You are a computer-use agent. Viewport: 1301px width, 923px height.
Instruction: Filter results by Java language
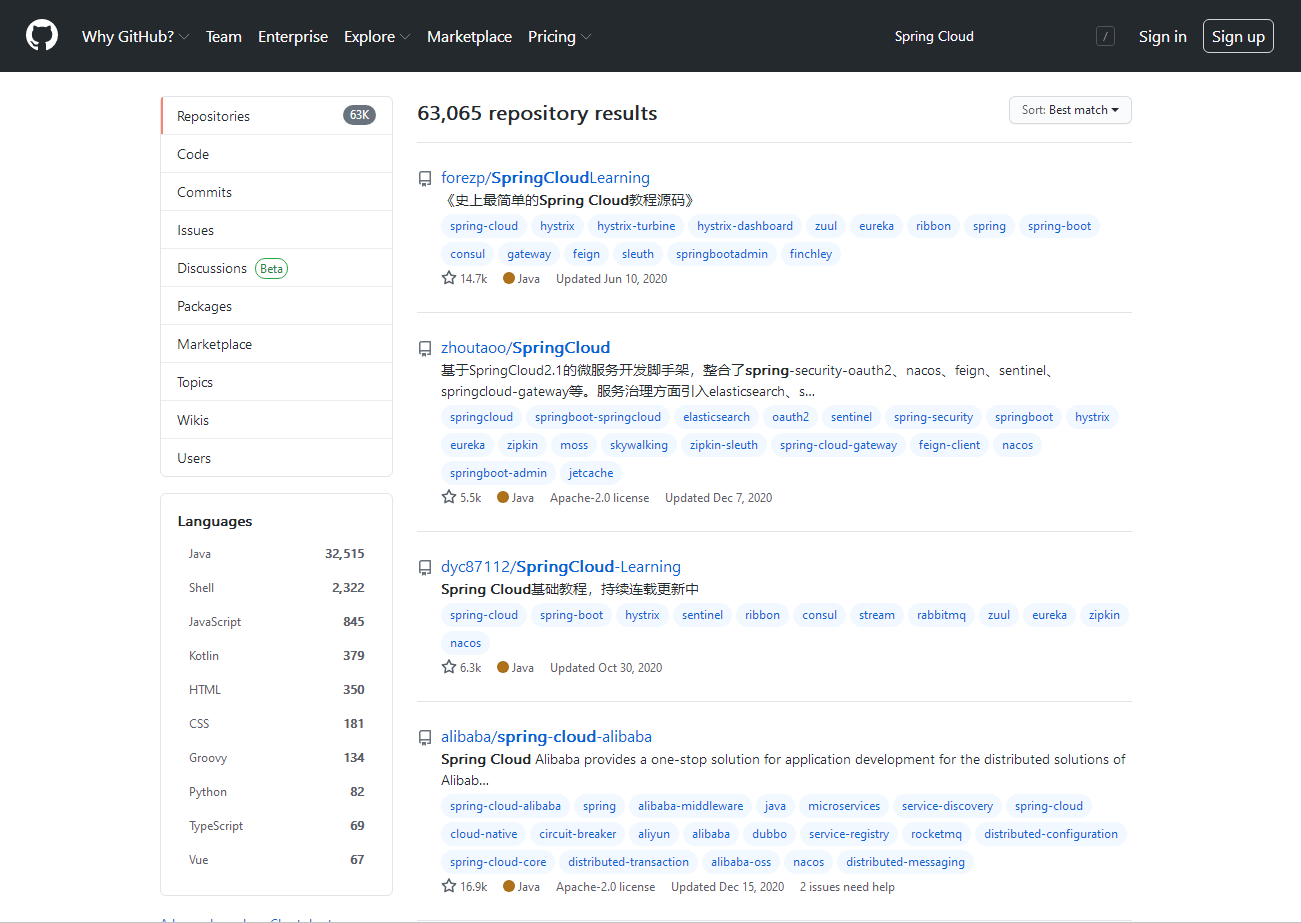click(x=276, y=554)
